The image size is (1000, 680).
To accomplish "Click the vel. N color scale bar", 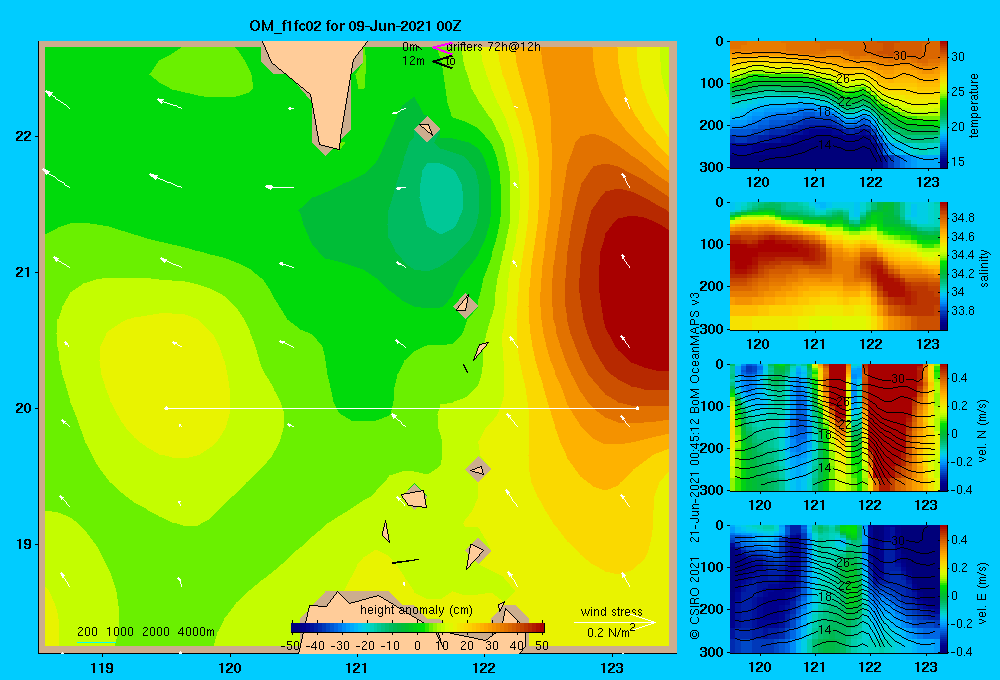I will [x=944, y=427].
